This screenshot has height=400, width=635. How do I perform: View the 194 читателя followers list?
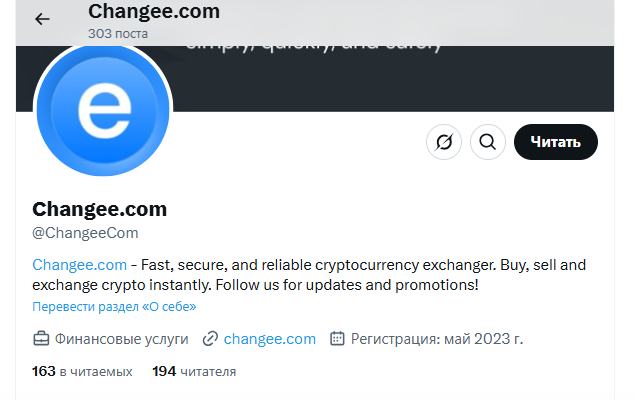click(x=194, y=371)
